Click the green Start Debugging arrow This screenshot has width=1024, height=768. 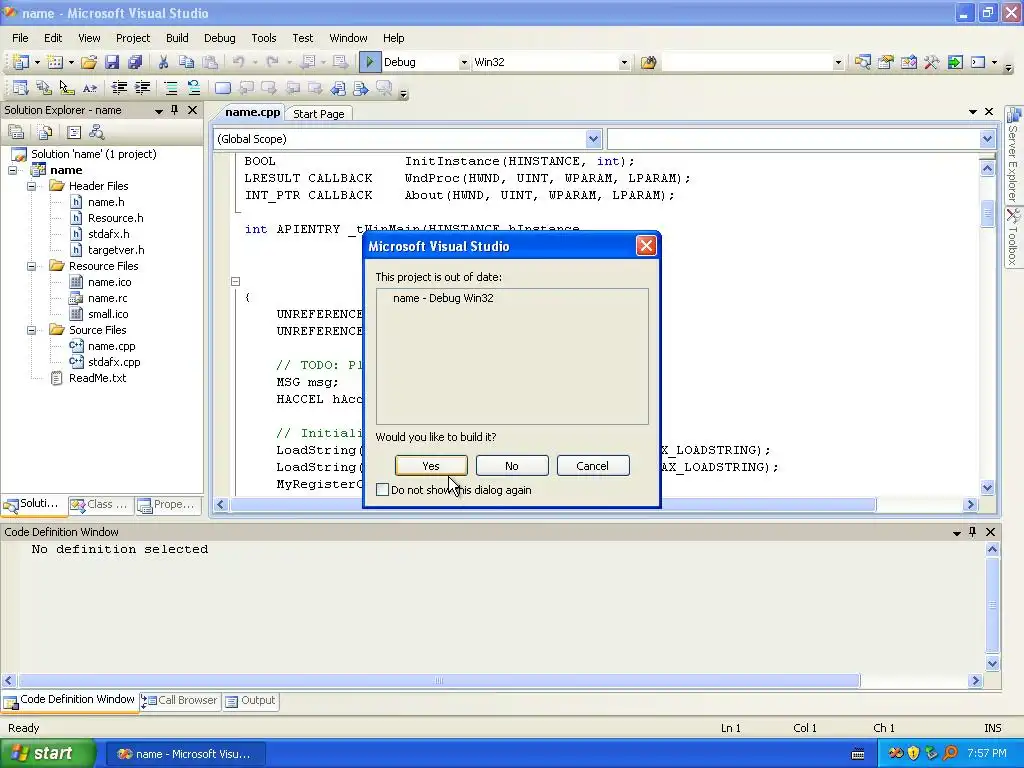[370, 62]
